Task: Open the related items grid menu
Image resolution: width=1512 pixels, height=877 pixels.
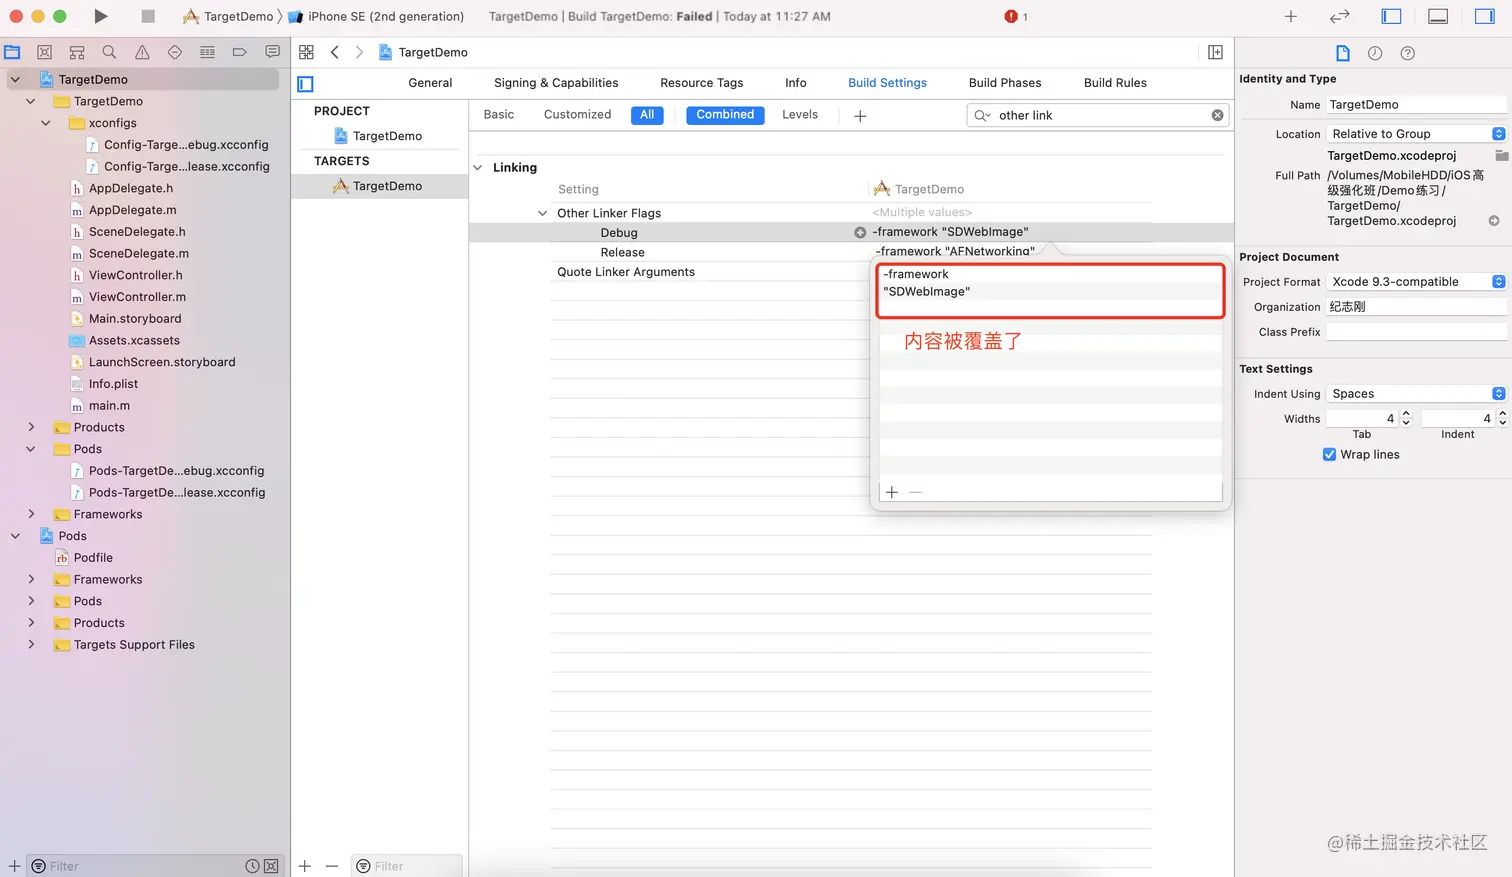Action: (306, 52)
